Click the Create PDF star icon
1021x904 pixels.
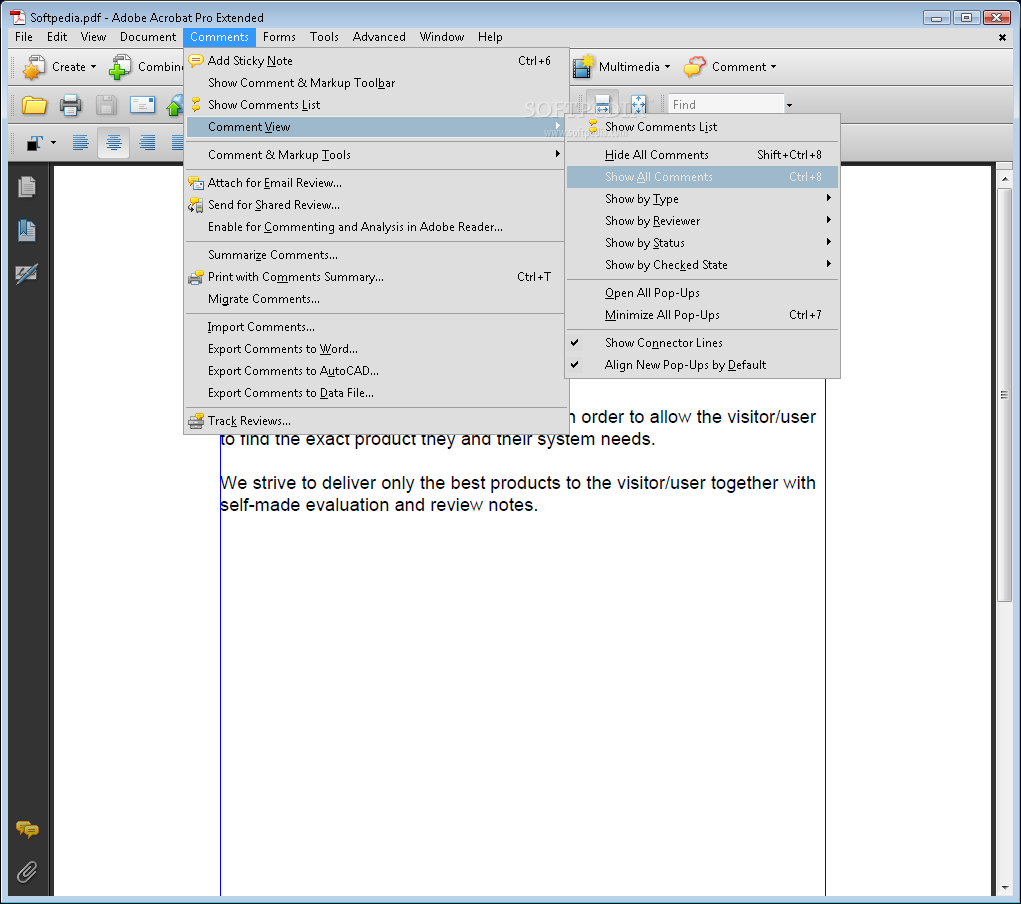(x=33, y=67)
